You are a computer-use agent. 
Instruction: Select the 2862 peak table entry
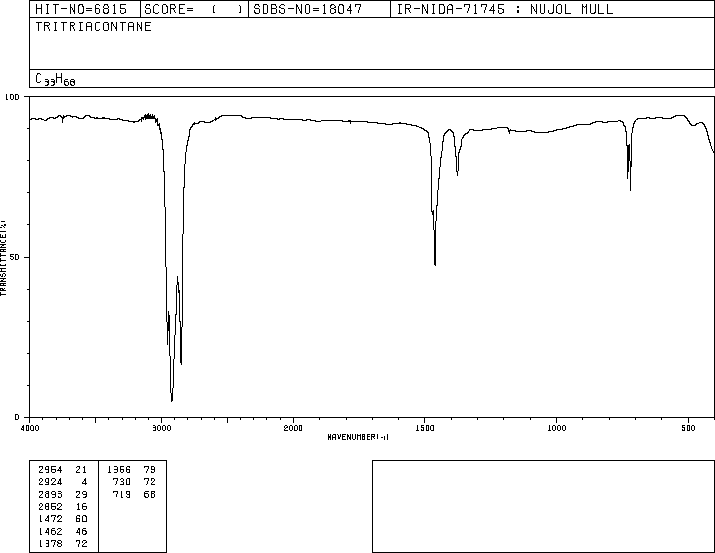[x=62, y=506]
